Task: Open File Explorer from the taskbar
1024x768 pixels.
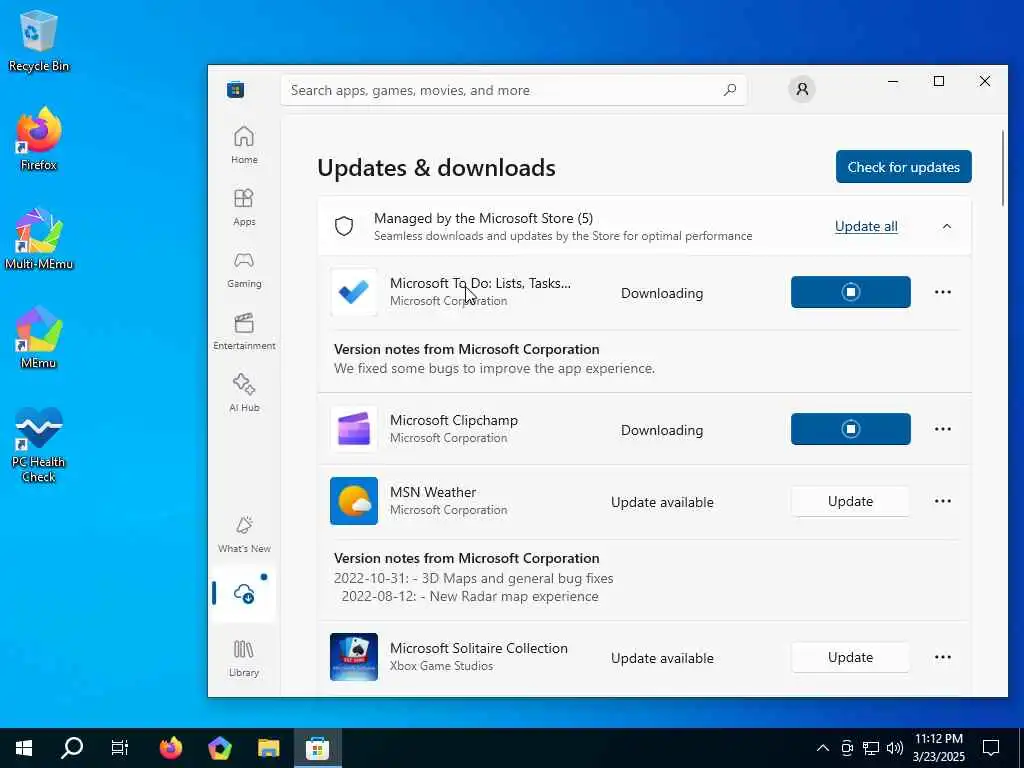Action: 268,748
